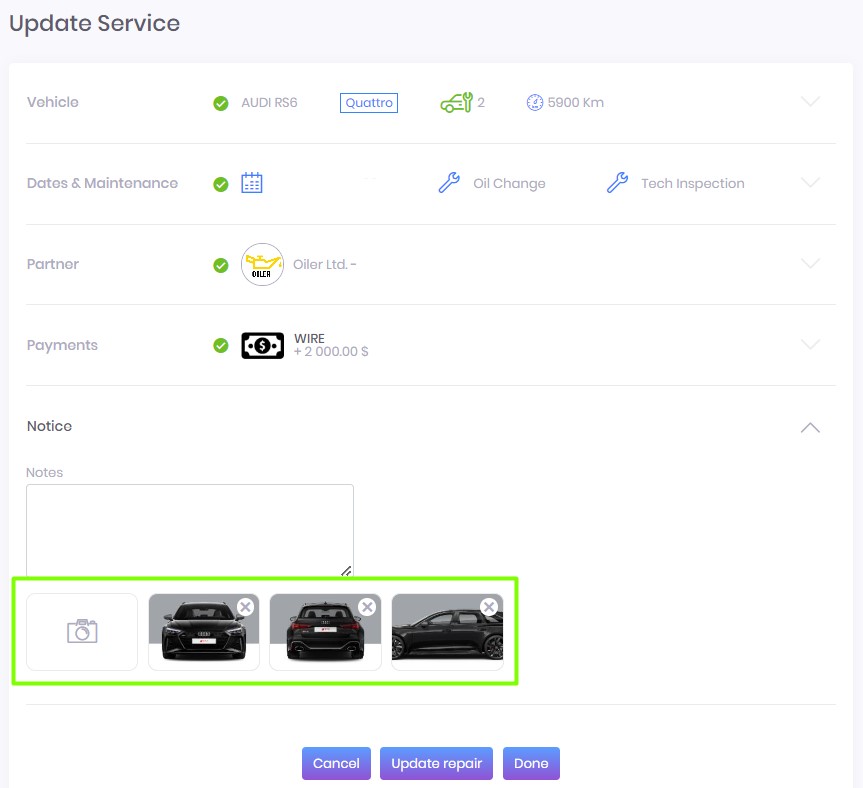Click the green checkmark in Vehicle row
The width and height of the screenshot is (863, 788).
pos(221,103)
